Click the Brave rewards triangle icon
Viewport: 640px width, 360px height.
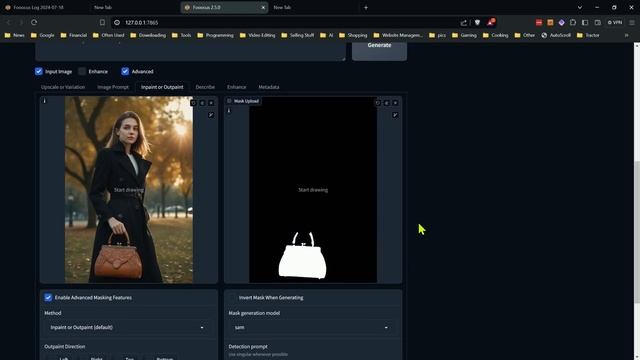click(491, 22)
